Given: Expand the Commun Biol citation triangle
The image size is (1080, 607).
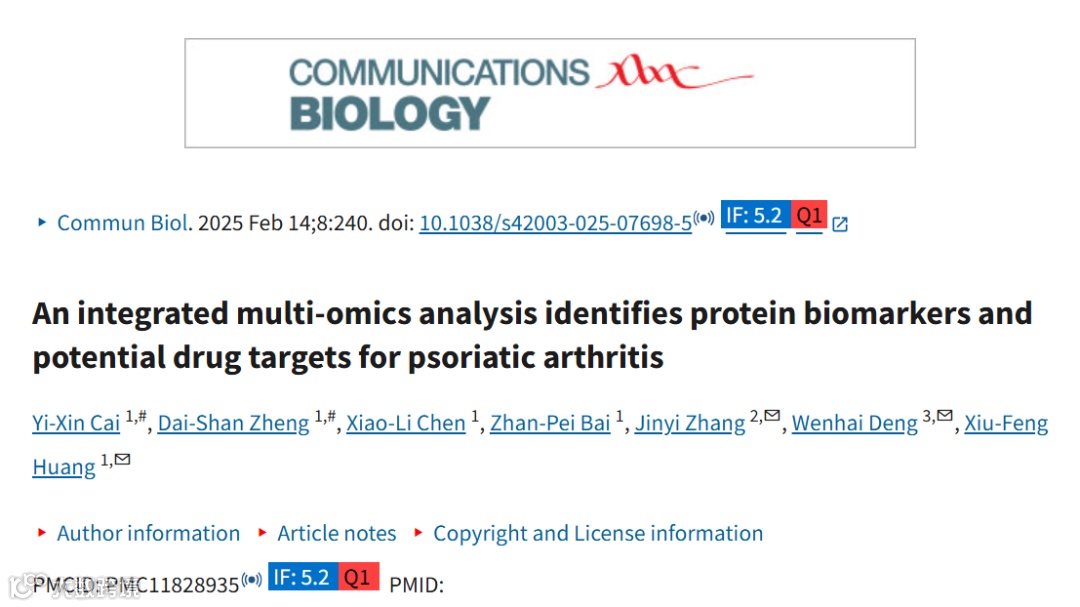Looking at the screenshot, I should click(42, 222).
